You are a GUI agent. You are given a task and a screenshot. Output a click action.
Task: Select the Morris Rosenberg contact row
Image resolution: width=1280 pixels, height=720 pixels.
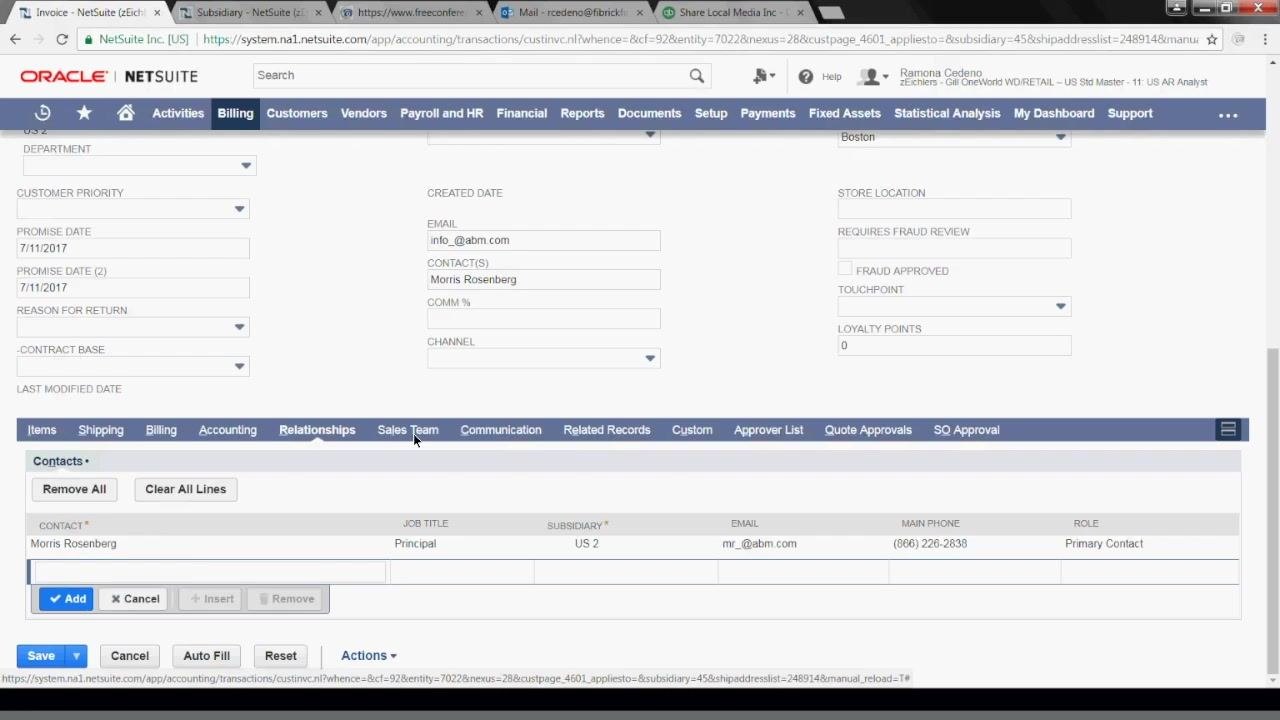pyautogui.click(x=632, y=544)
